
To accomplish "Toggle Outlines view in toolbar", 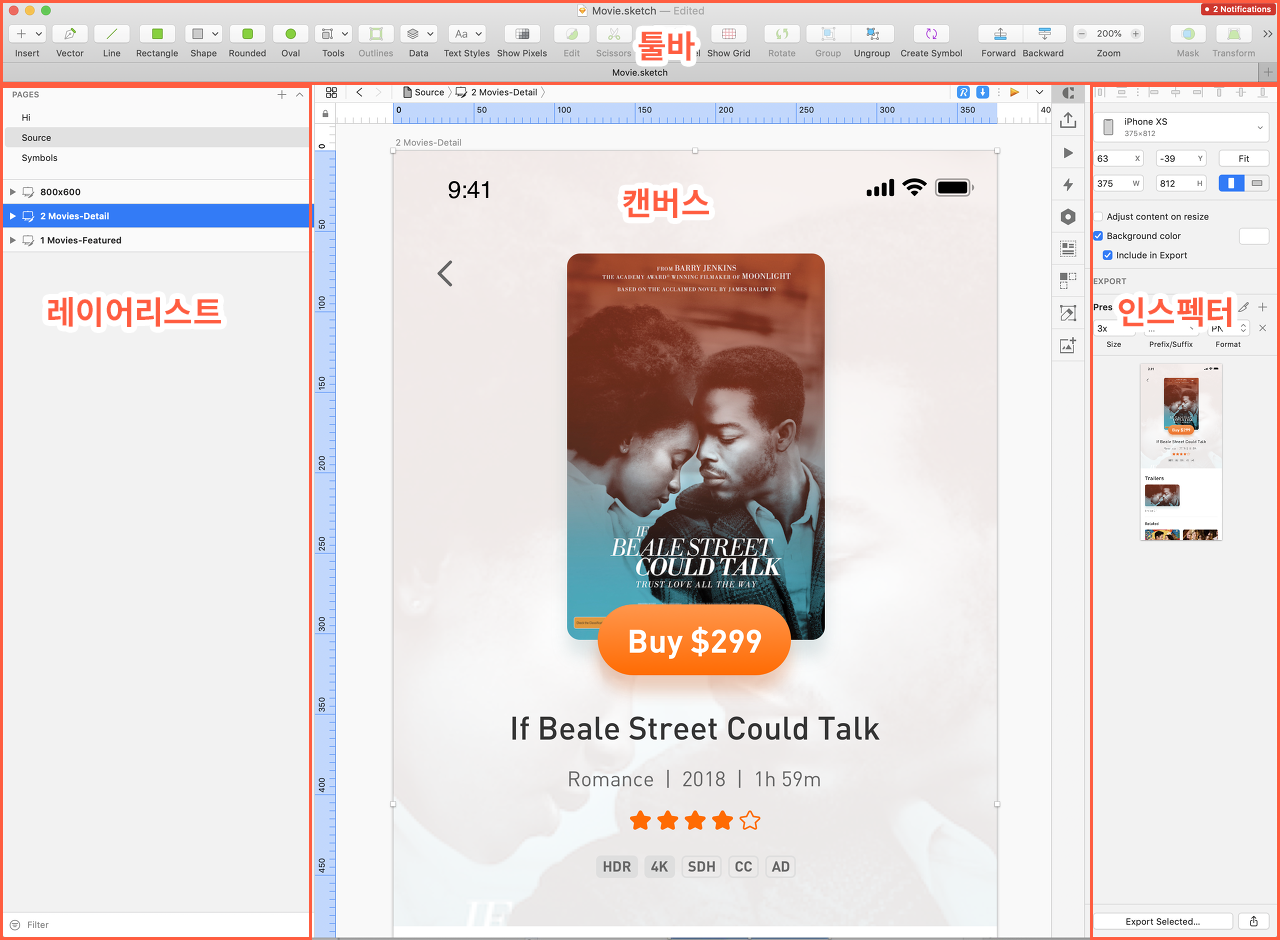I will pos(376,34).
